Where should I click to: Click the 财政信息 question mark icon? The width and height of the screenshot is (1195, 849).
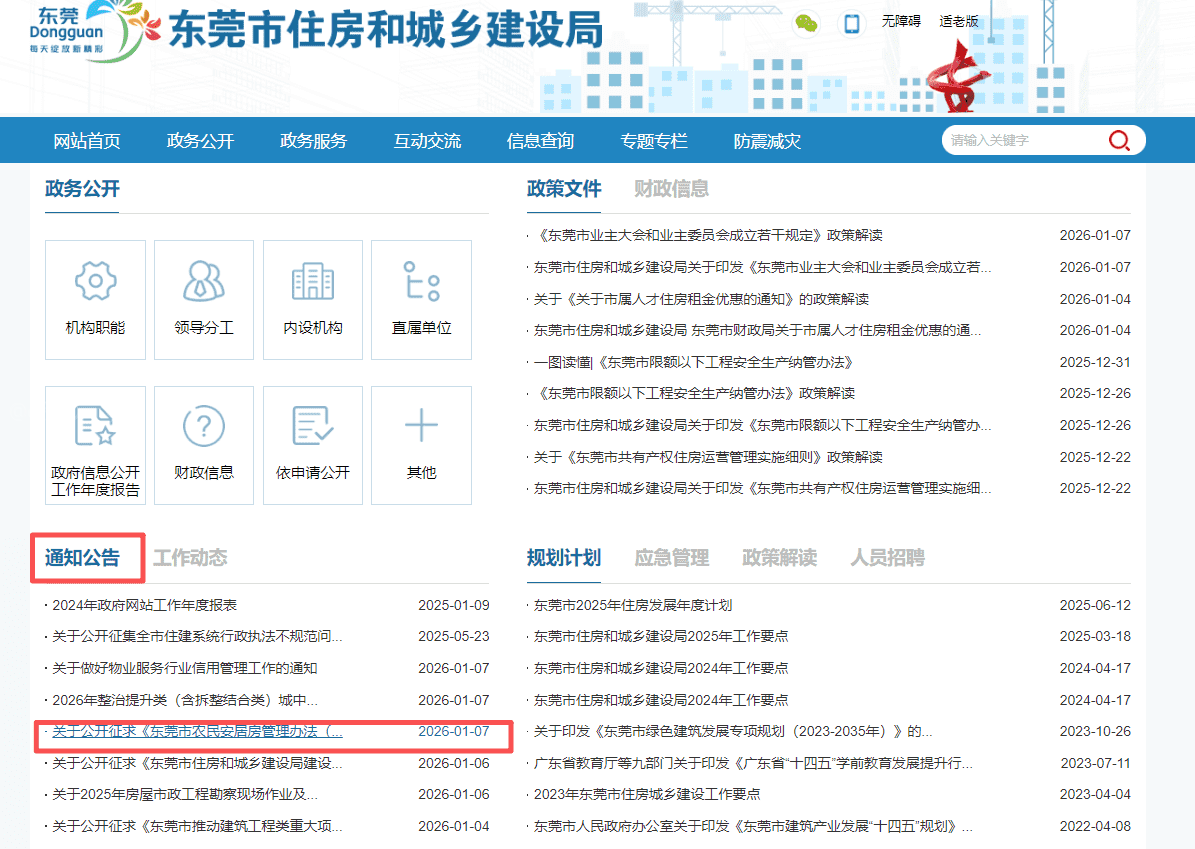[x=203, y=427]
